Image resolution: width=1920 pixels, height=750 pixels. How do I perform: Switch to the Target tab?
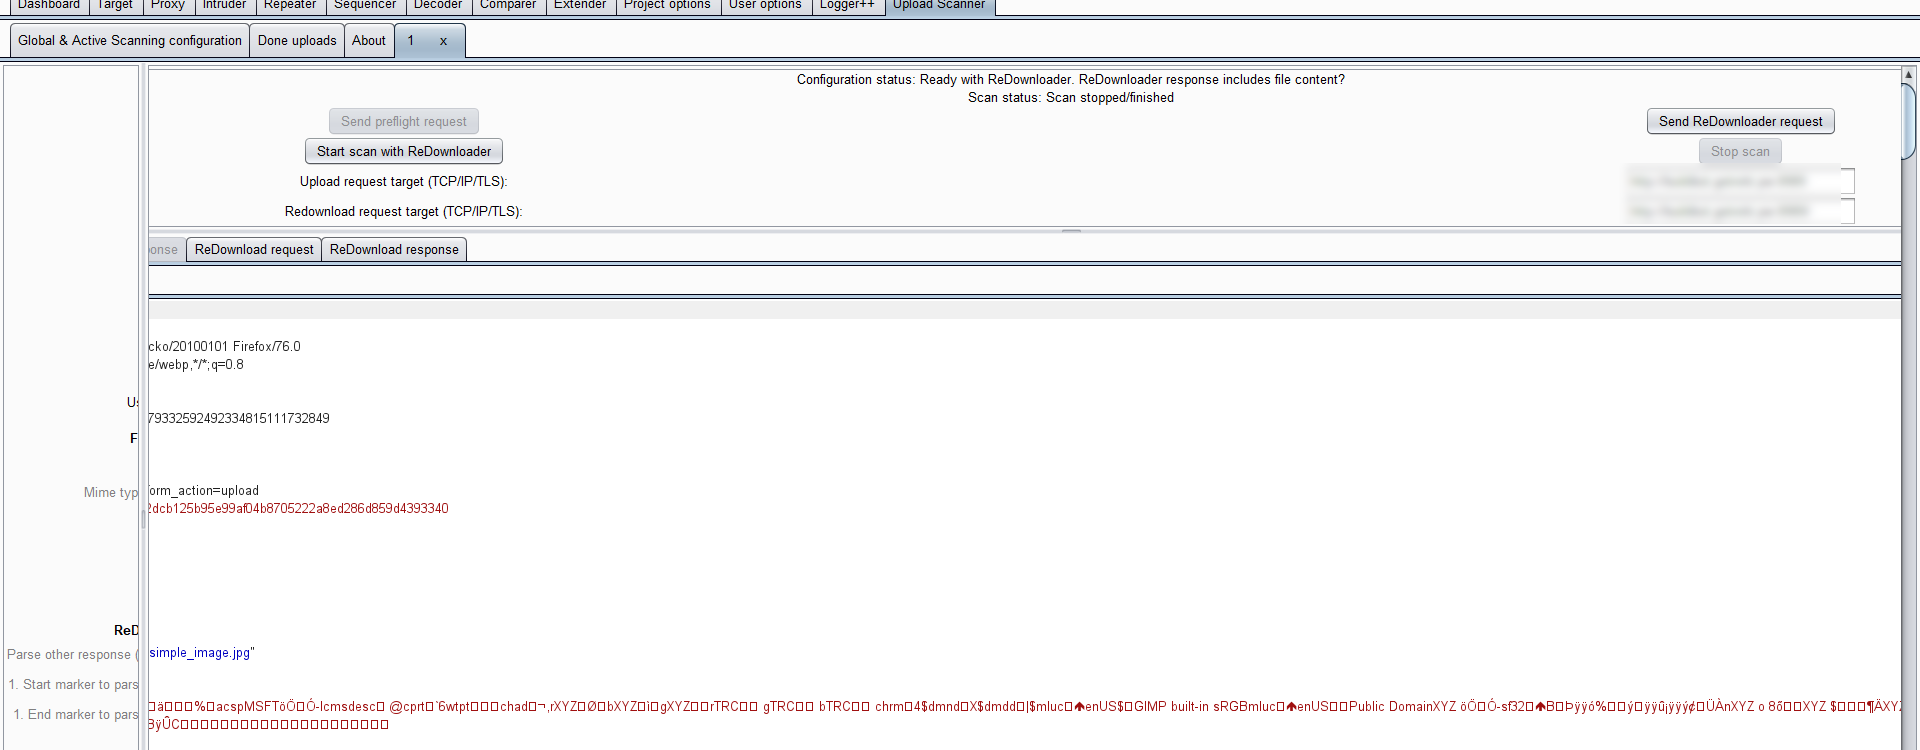point(115,6)
